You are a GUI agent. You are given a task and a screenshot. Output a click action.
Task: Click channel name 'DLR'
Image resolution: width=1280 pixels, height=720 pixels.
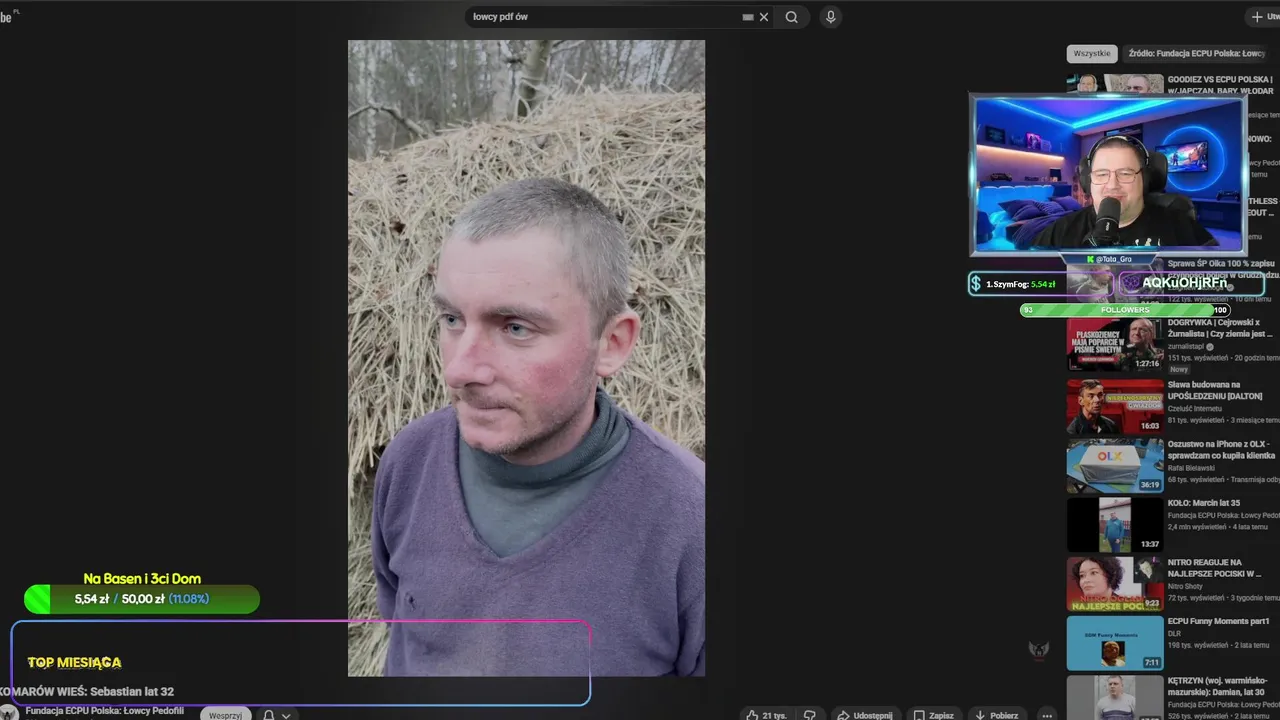[1174, 633]
